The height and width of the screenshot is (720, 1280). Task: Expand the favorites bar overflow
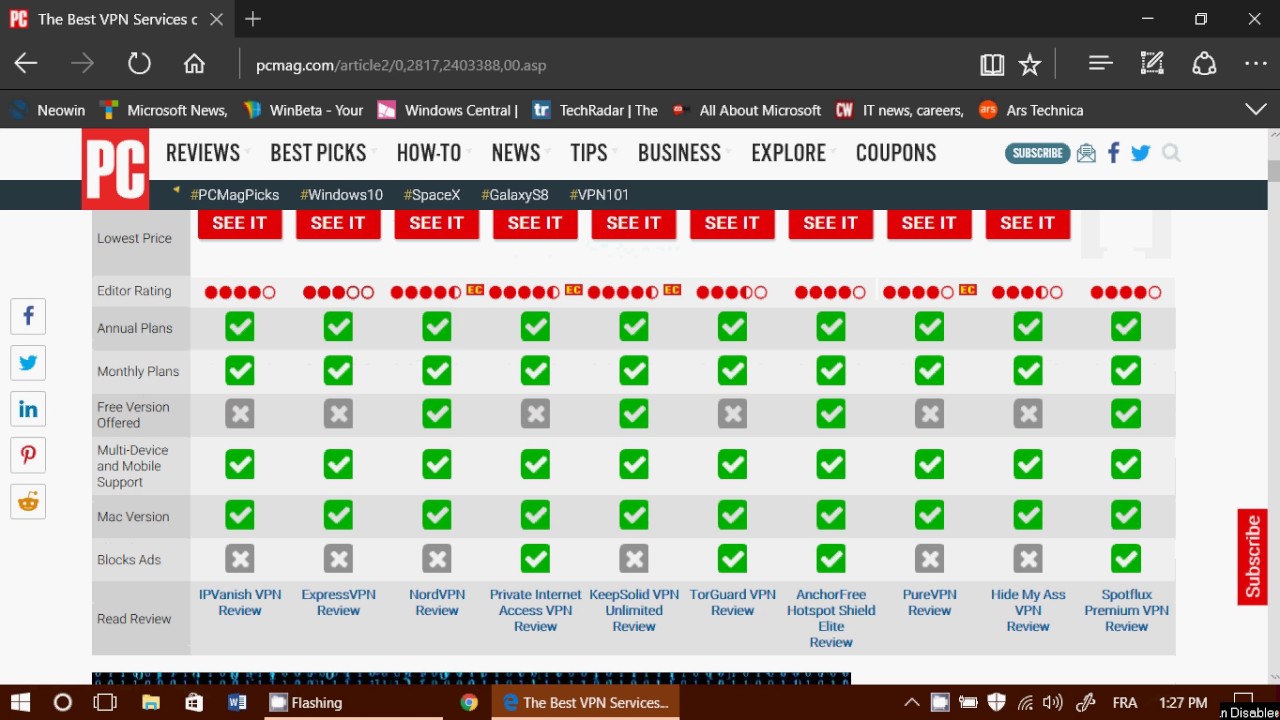pyautogui.click(x=1256, y=109)
